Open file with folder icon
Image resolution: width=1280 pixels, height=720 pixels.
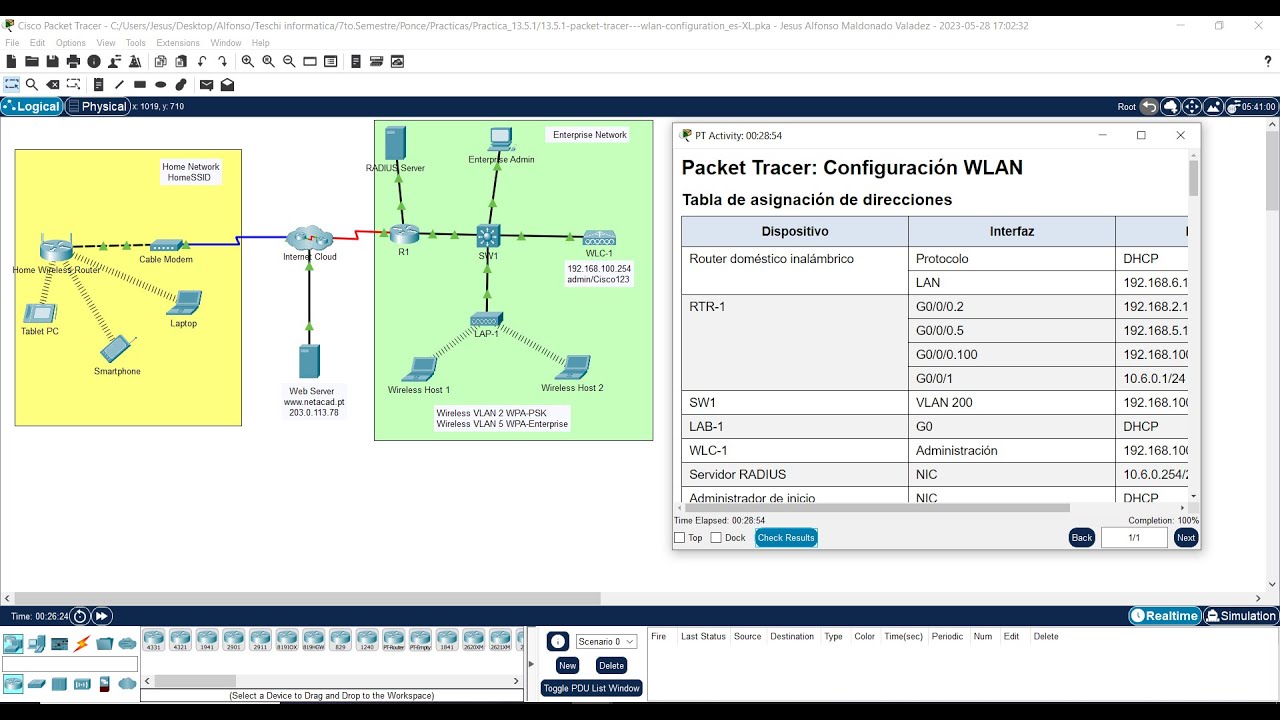(x=32, y=61)
